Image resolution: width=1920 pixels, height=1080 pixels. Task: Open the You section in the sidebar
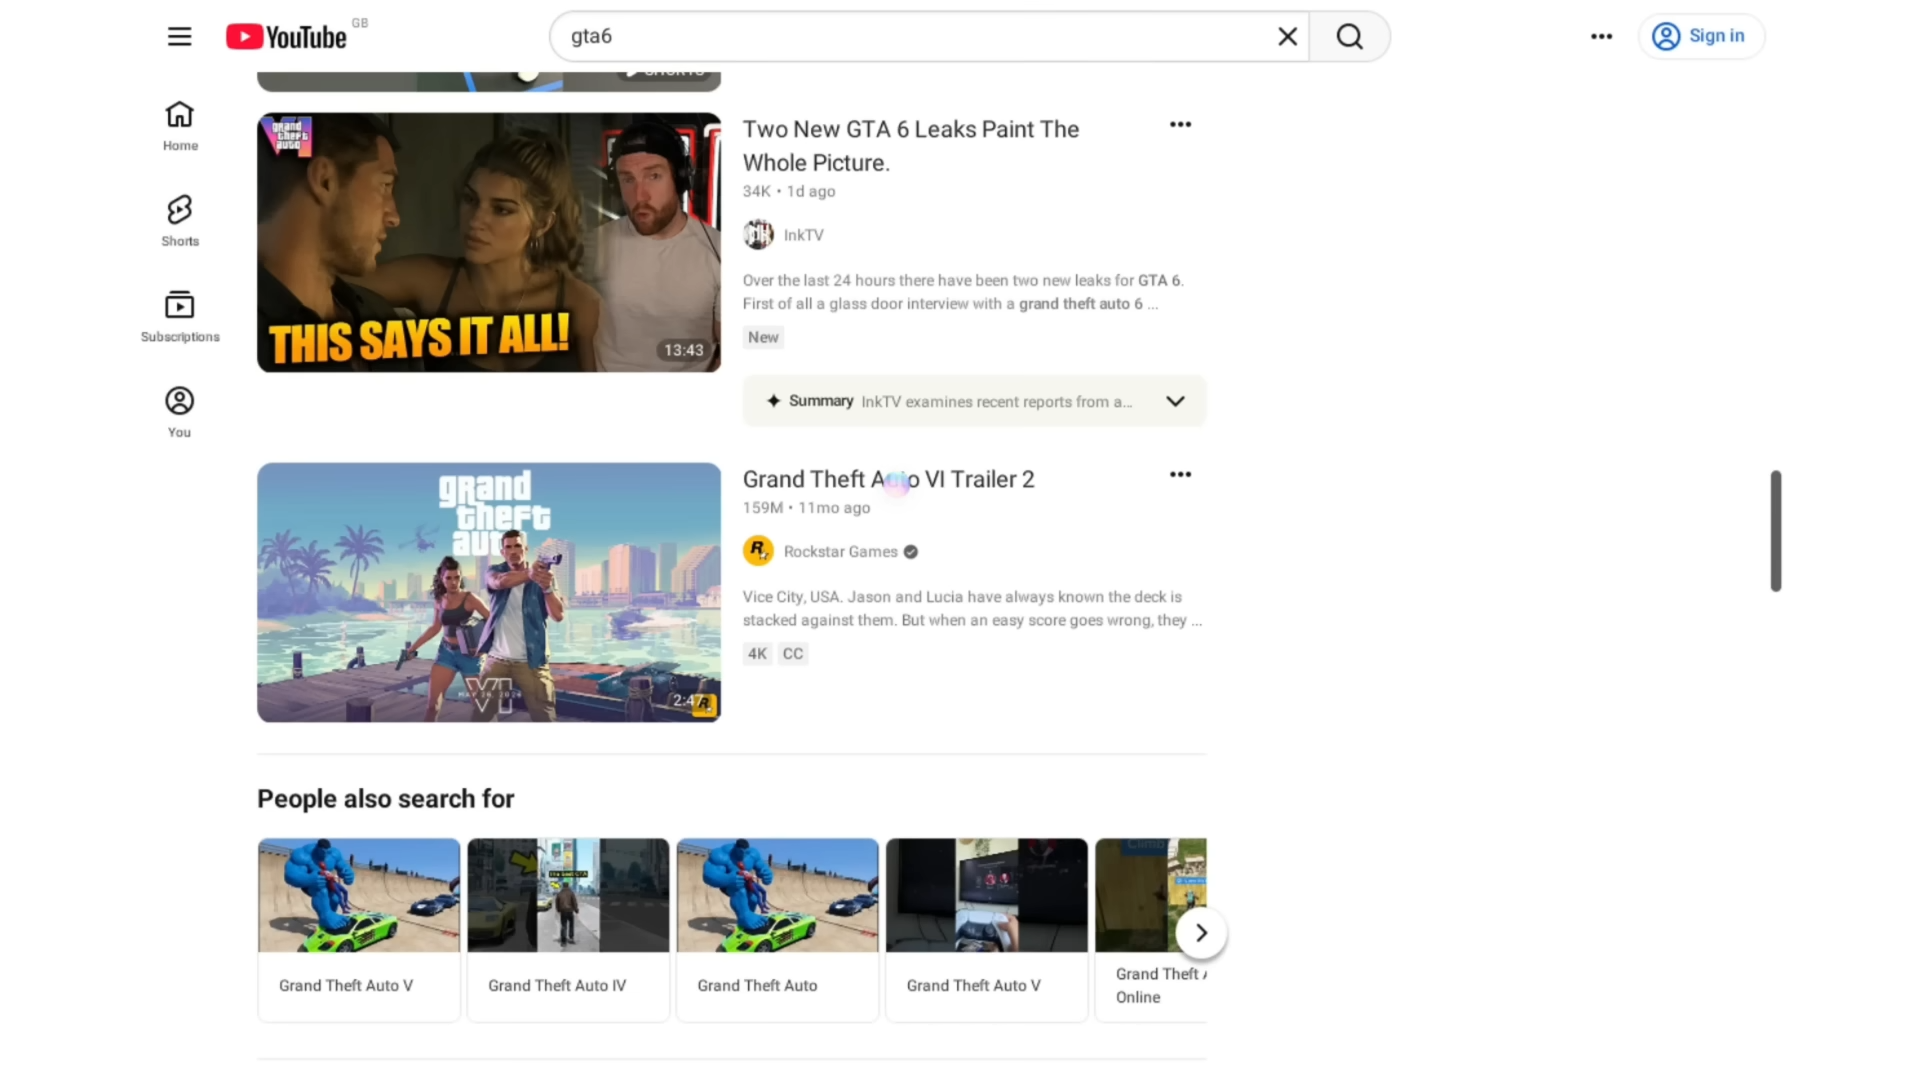[x=180, y=412]
